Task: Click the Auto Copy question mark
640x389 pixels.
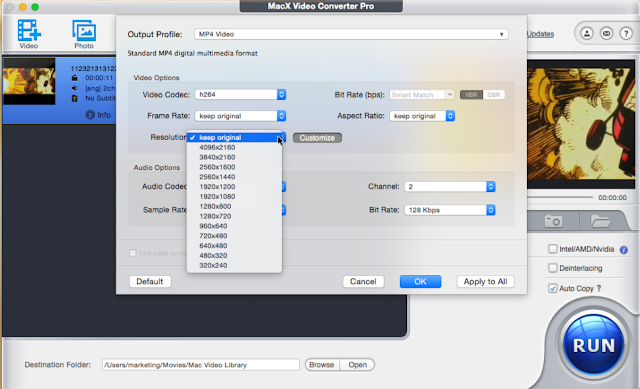Action: click(599, 288)
